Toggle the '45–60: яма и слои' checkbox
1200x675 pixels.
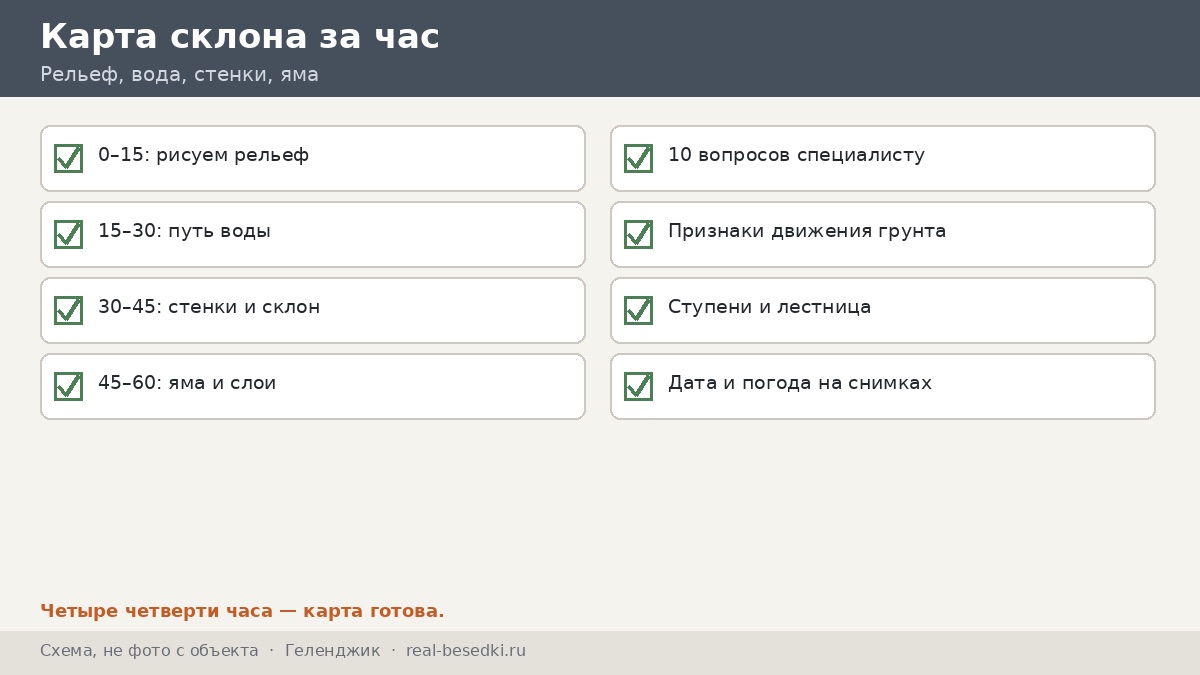68,386
